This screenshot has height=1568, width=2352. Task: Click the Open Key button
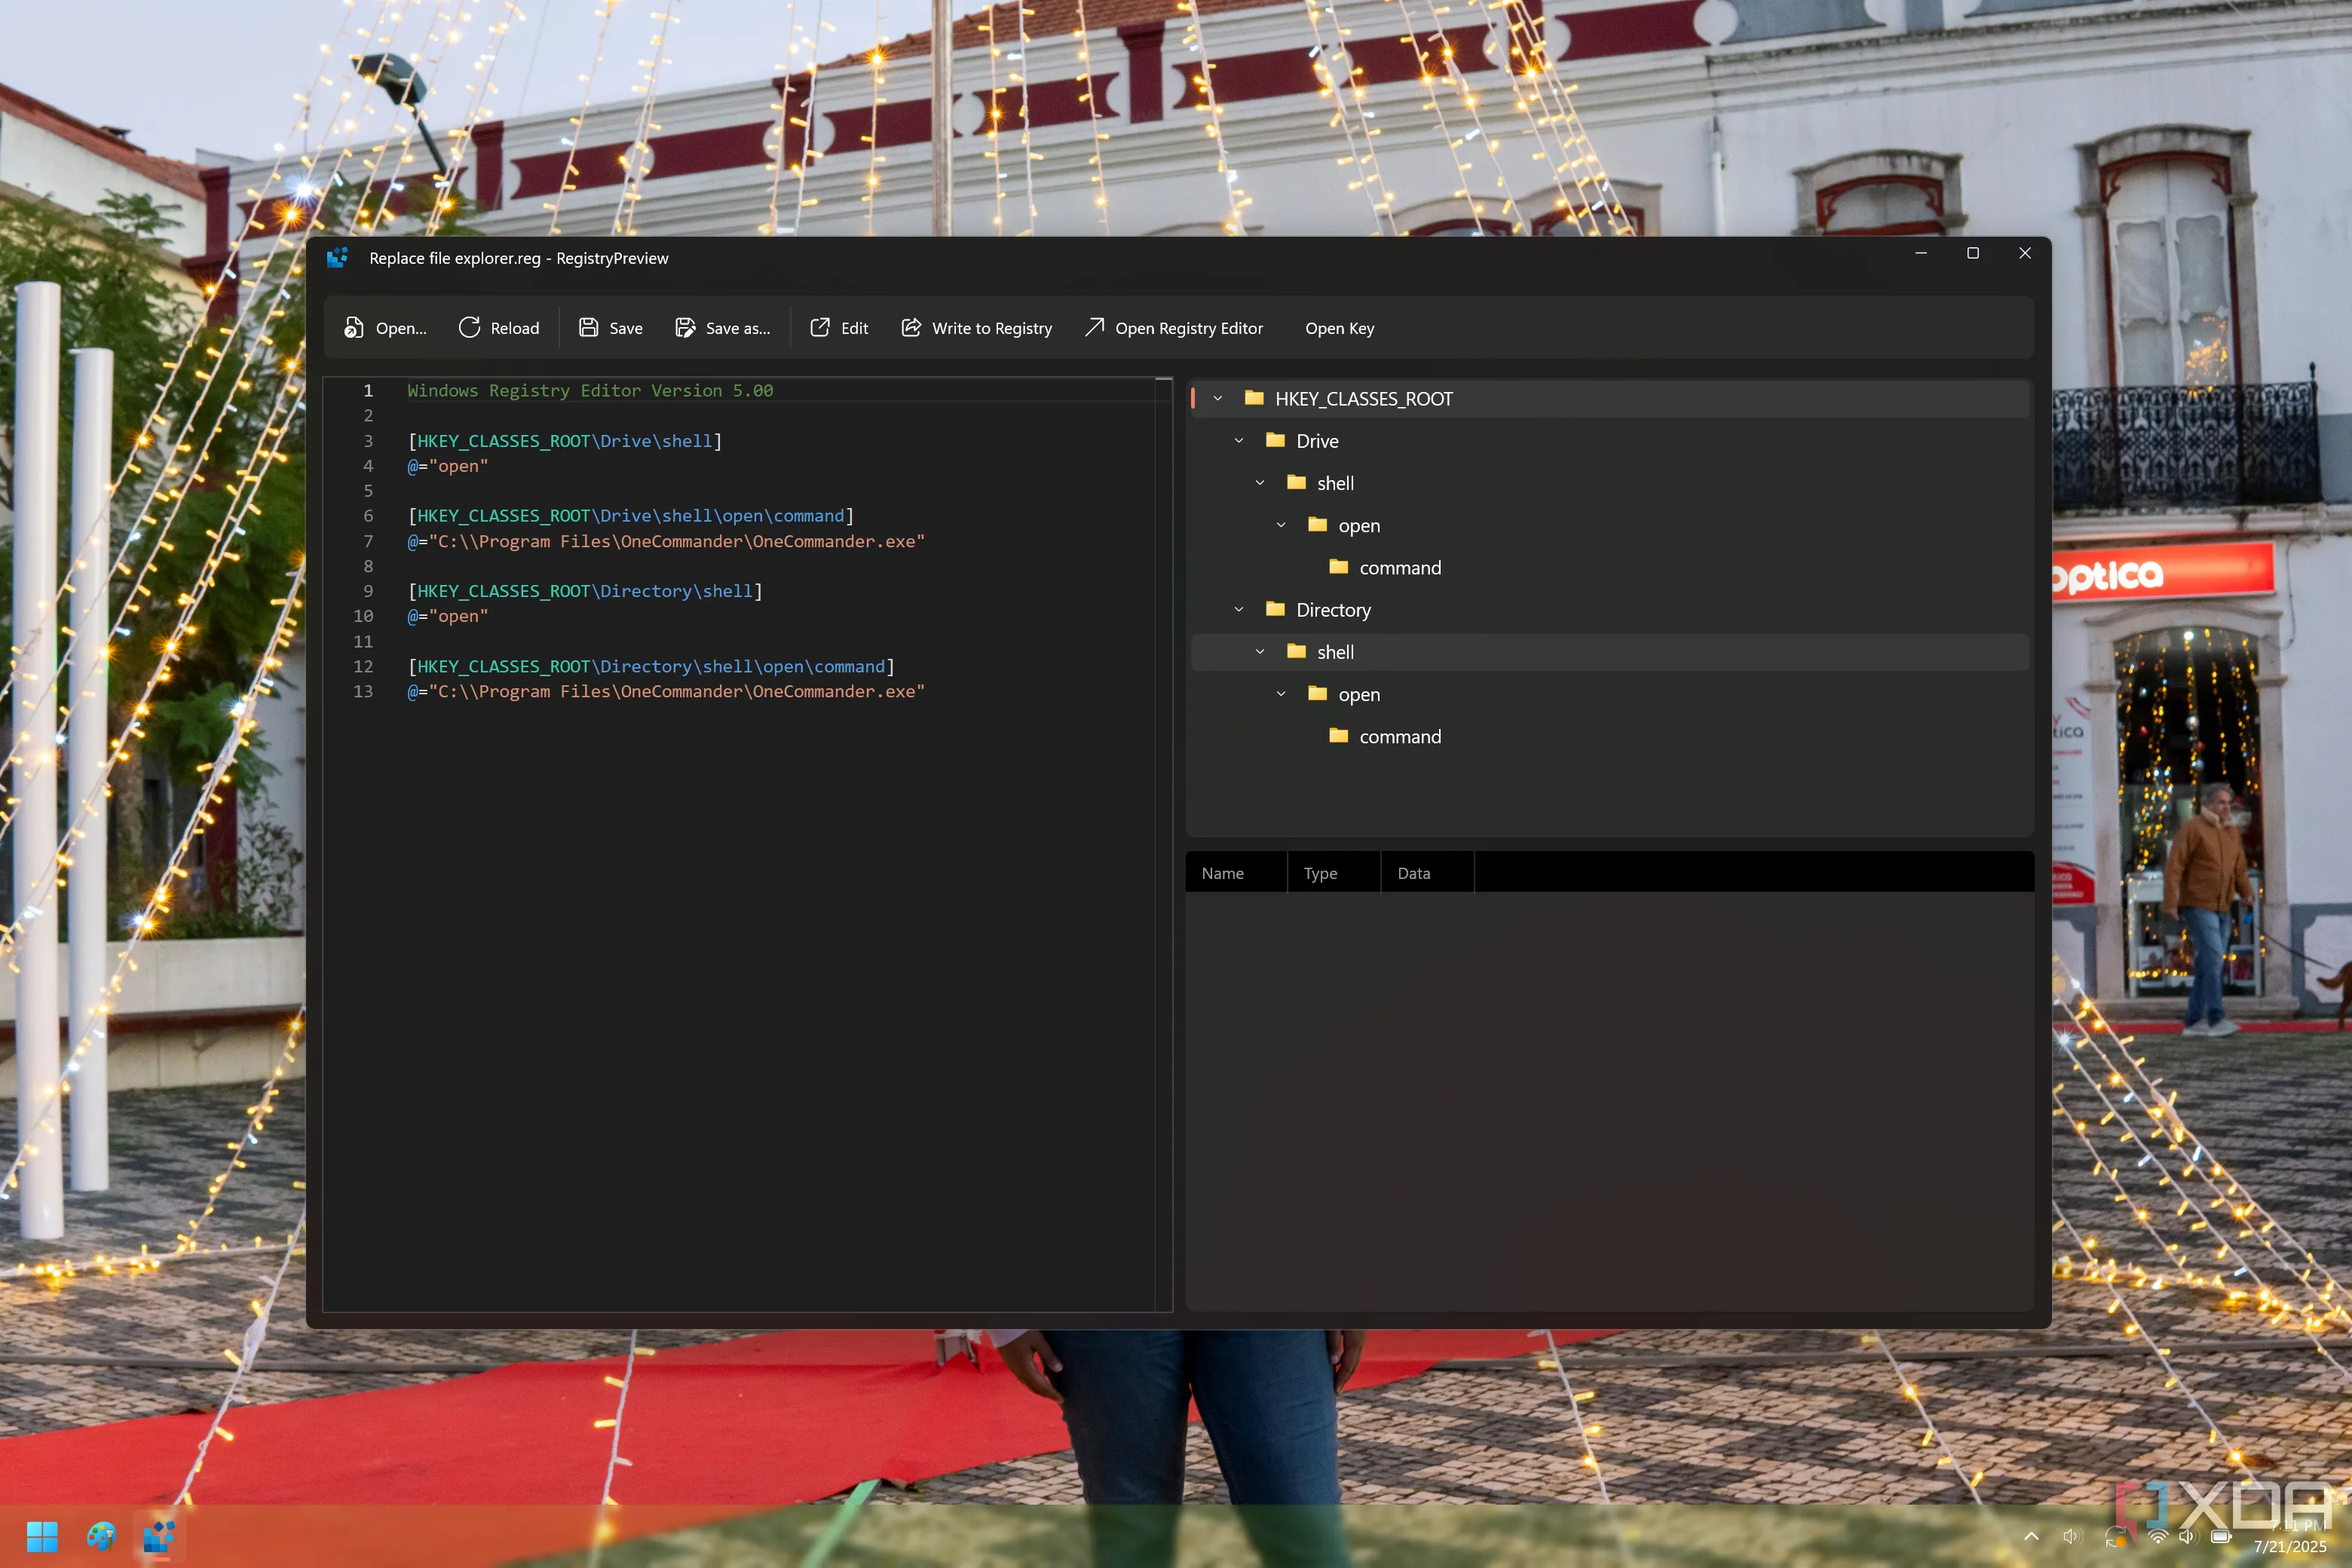click(x=1339, y=328)
